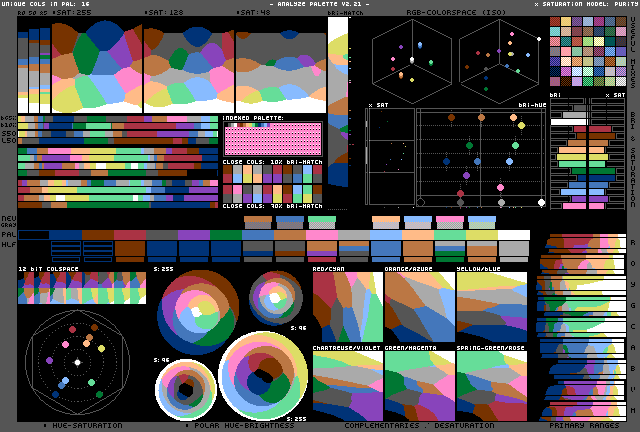The image size is (640, 432).
Task: Click the 'USEFUL MIXES' vertical label
Action: (633, 52)
